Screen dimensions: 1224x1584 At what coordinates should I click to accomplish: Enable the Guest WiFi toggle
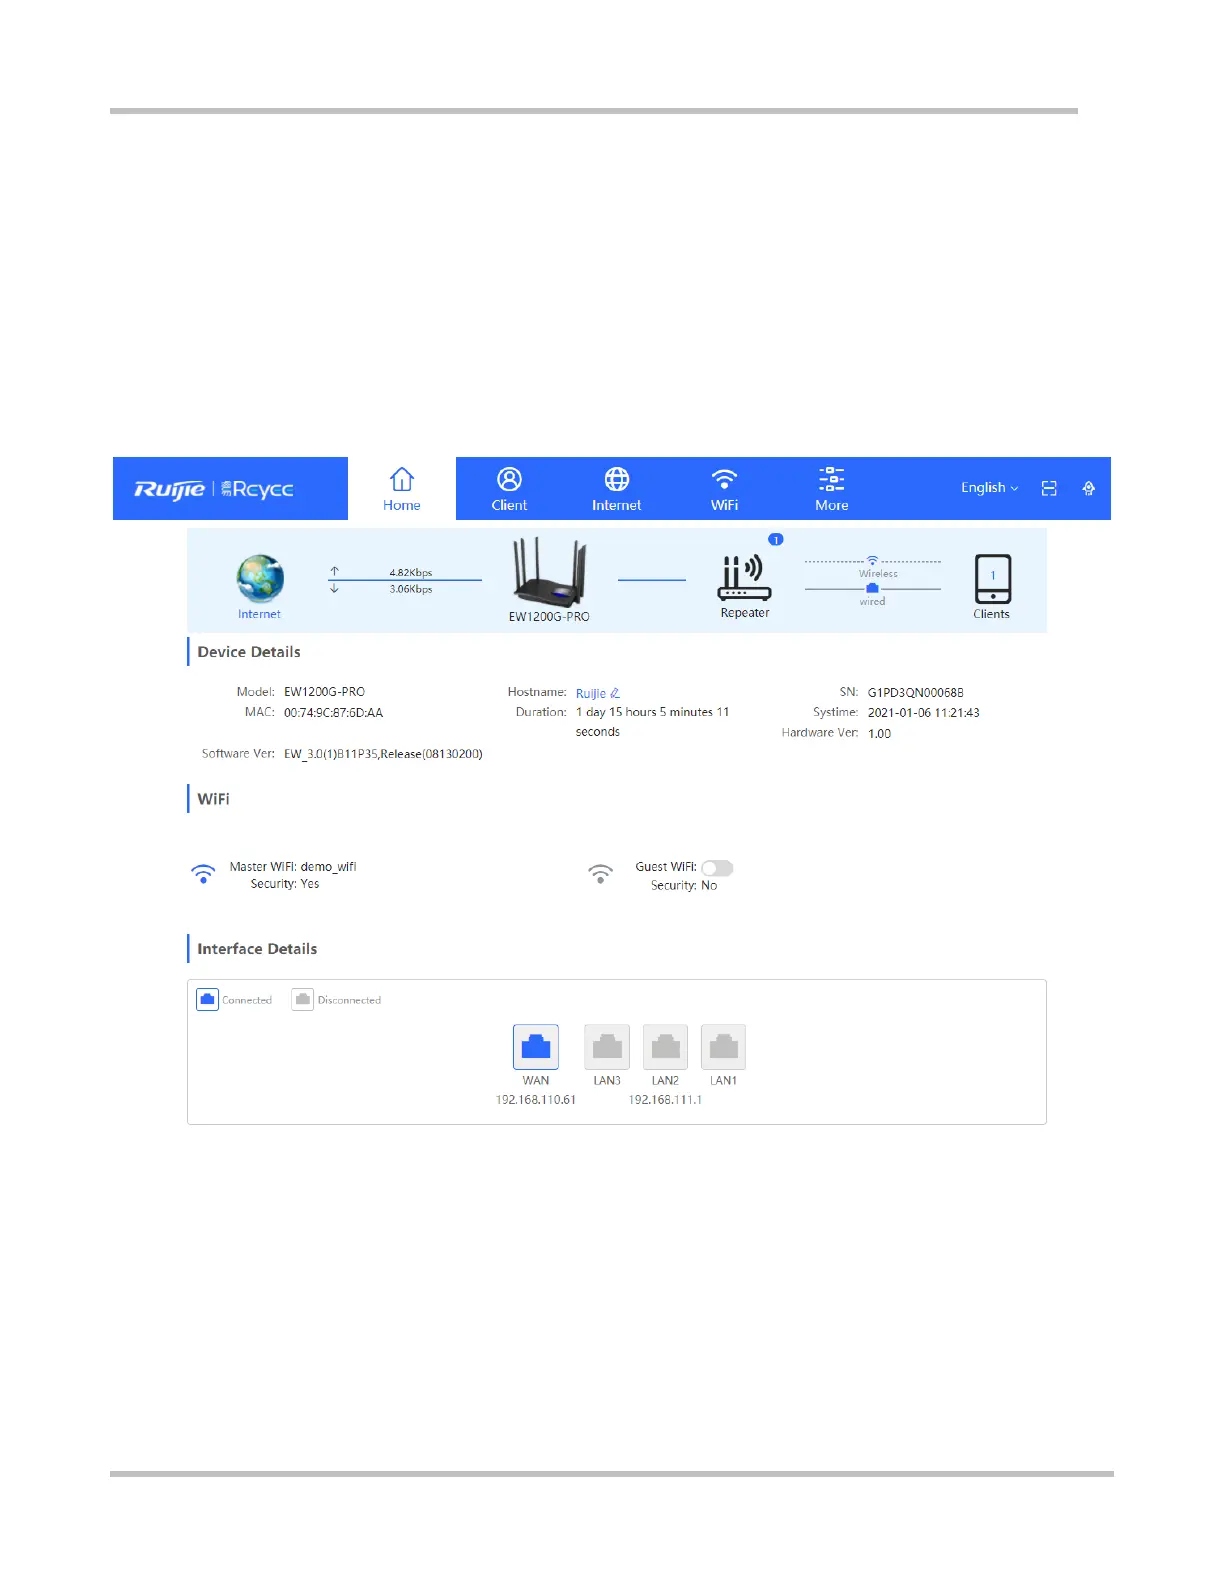pyautogui.click(x=717, y=868)
